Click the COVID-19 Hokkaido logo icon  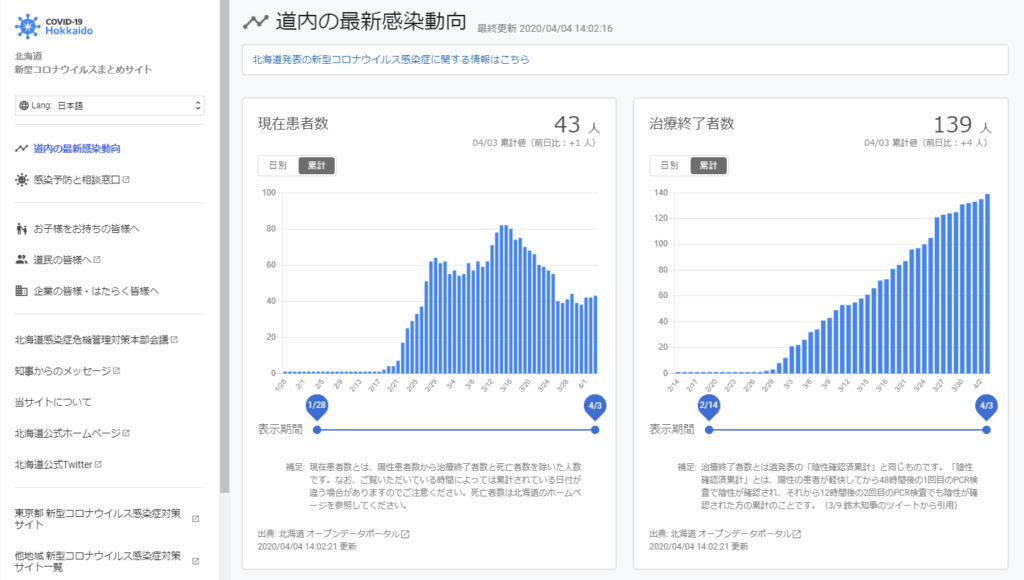[28, 25]
